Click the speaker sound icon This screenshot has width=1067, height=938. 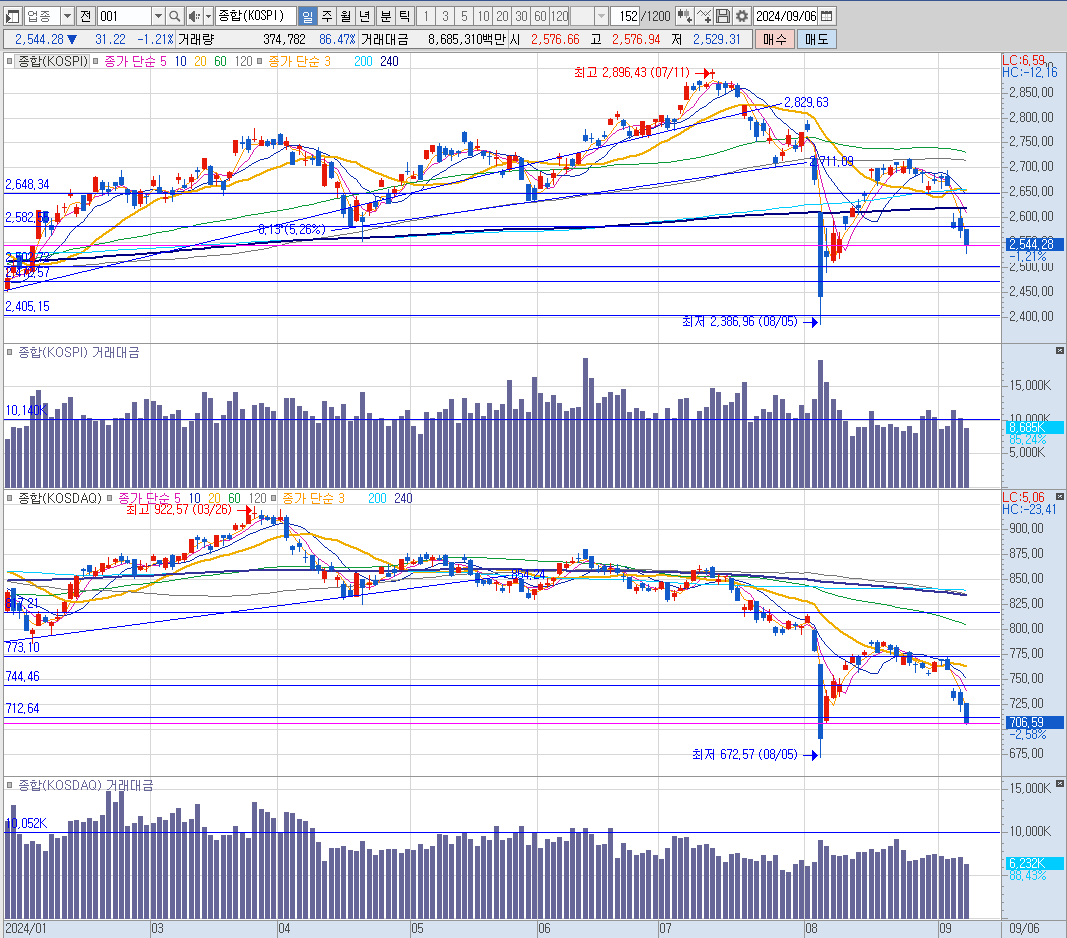click(194, 16)
